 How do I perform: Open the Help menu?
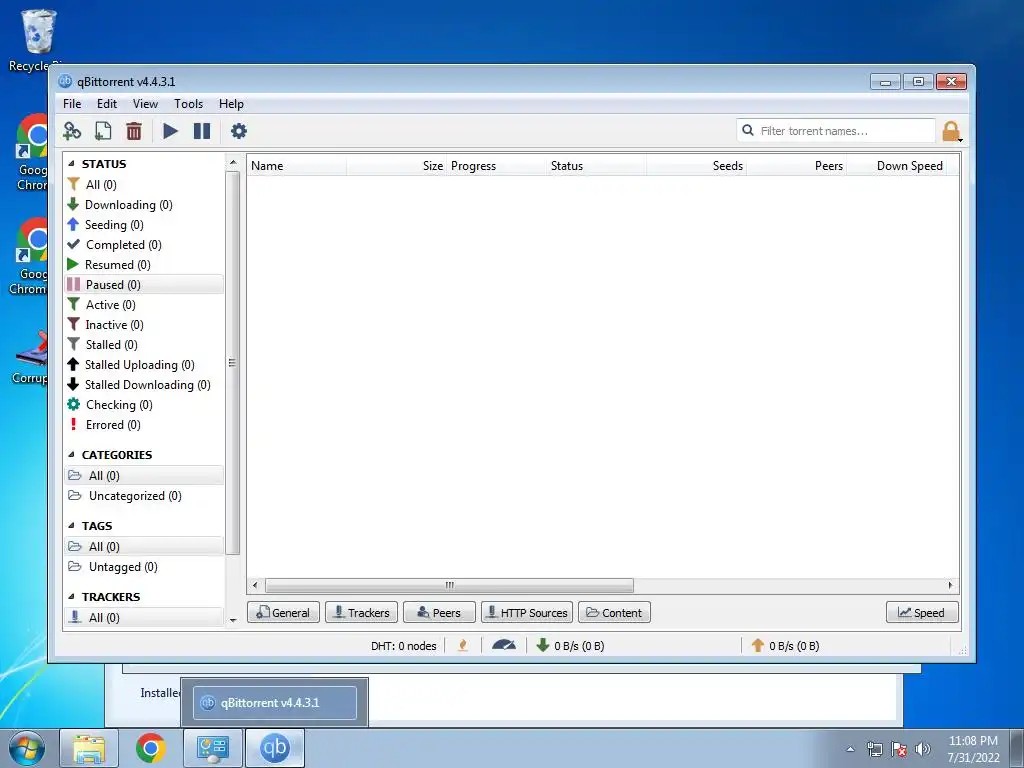(x=231, y=104)
